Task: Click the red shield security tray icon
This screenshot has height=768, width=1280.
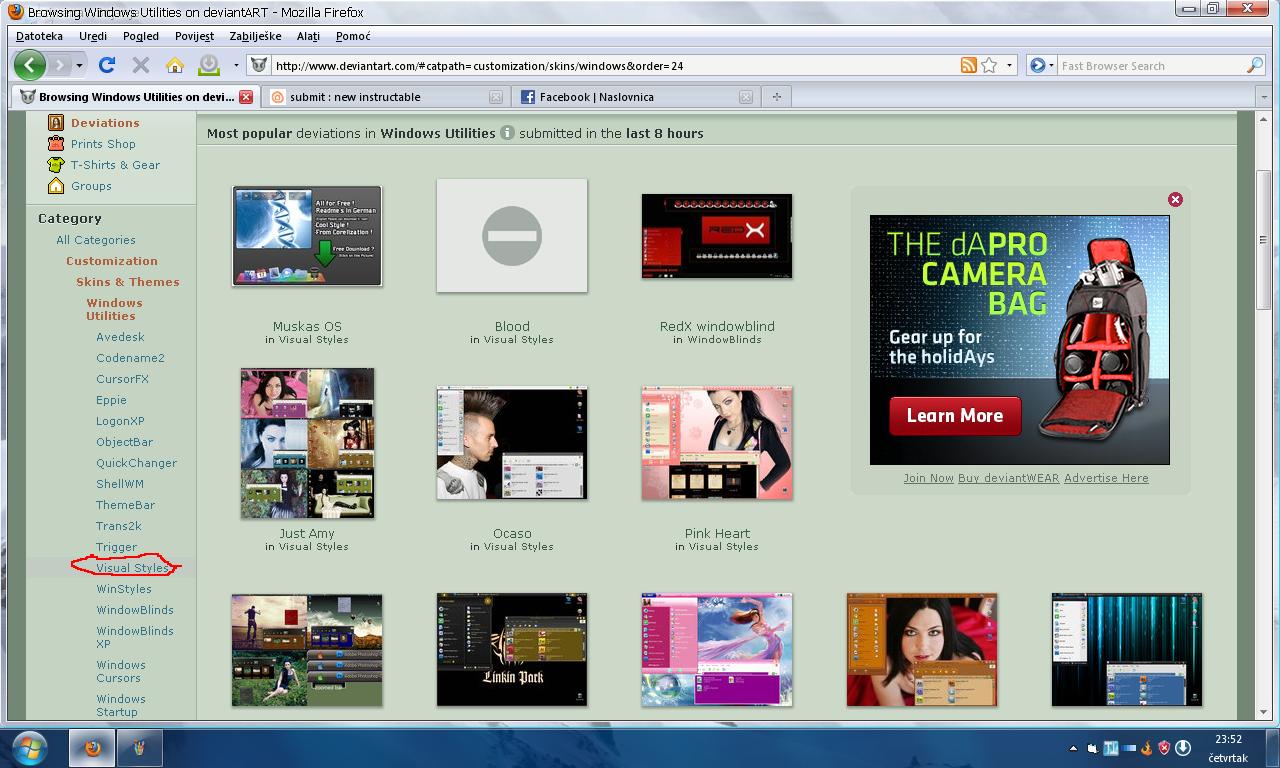Action: 1164,748
